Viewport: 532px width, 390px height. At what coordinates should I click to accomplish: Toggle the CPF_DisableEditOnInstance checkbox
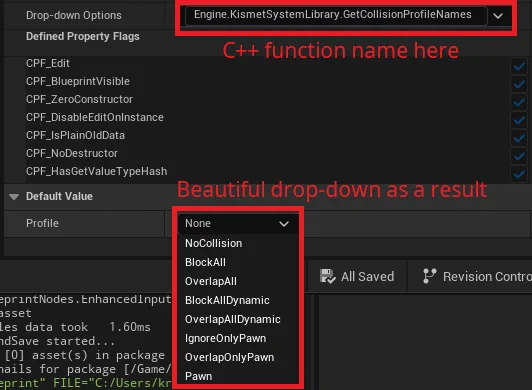(x=519, y=120)
